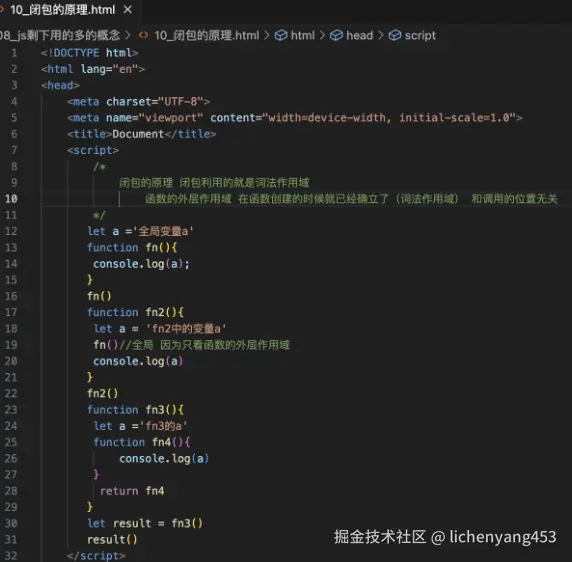Expand chevron after 10_闭包的原理.html breadcrumb
Image resolution: width=572 pixels, height=562 pixels.
click(267, 35)
